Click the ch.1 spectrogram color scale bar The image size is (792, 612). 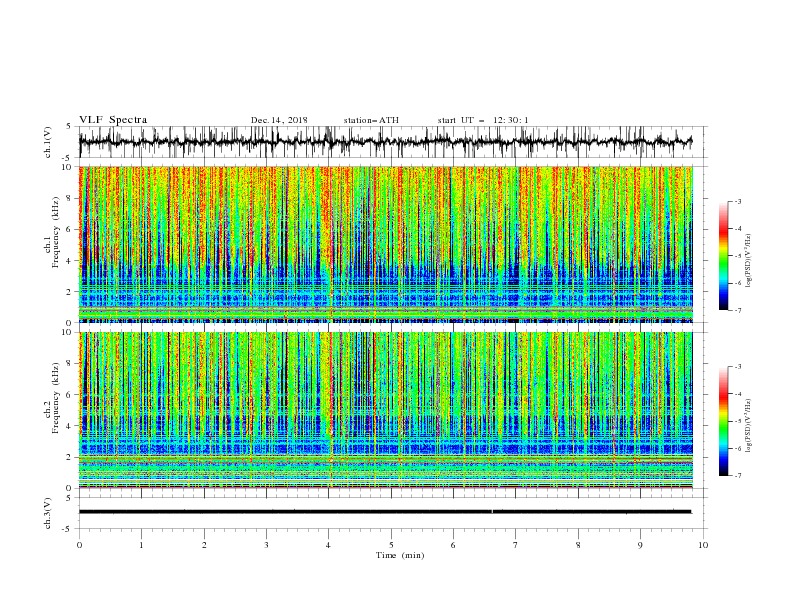tap(723, 256)
